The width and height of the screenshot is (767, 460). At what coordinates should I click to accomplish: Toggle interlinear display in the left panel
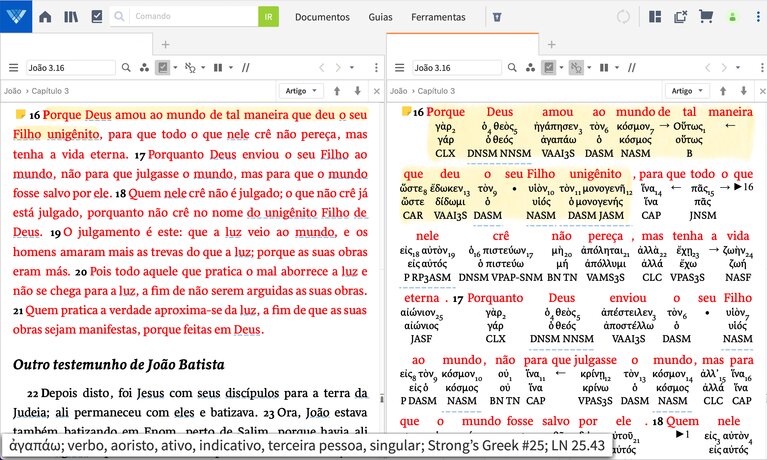162,68
